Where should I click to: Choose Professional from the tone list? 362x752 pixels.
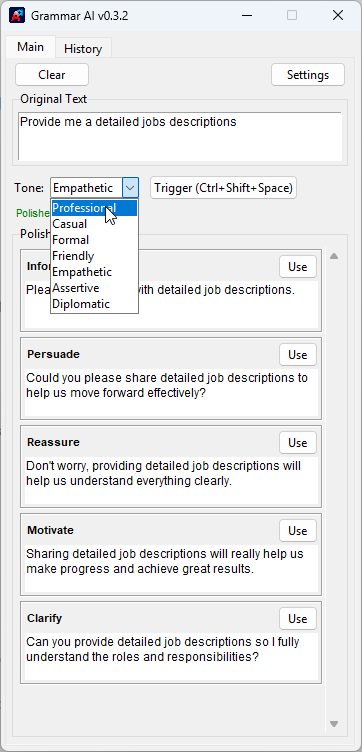click(x=94, y=208)
